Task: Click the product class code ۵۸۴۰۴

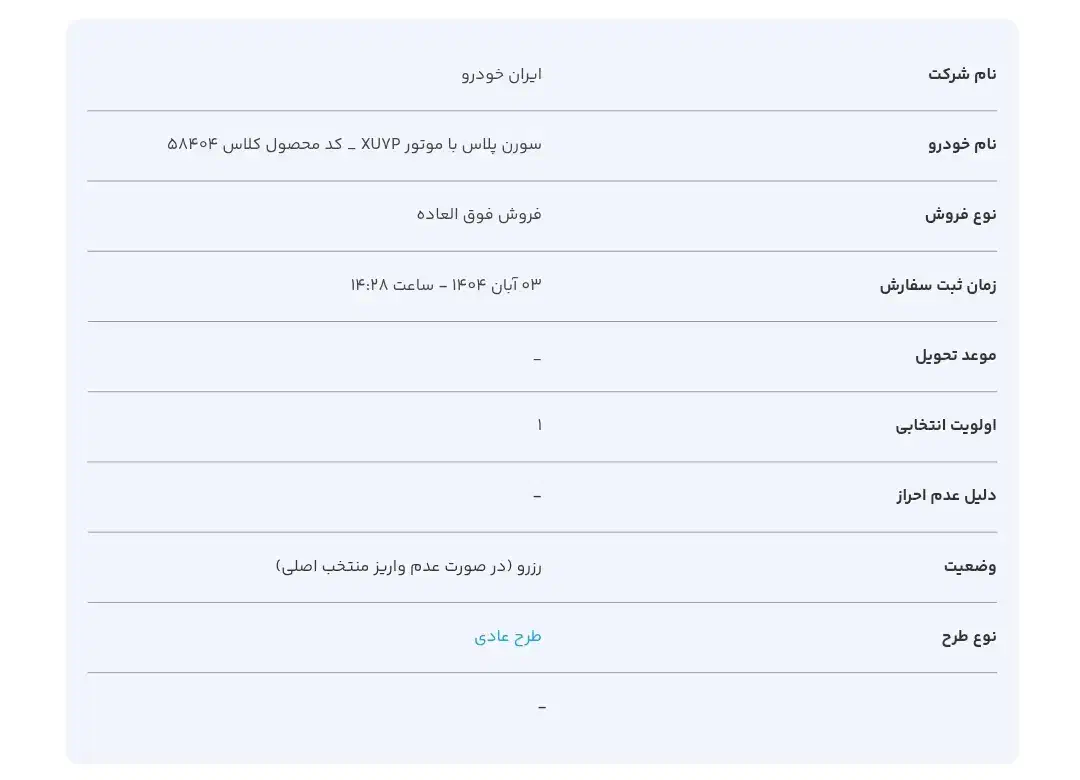Action: [x=192, y=144]
